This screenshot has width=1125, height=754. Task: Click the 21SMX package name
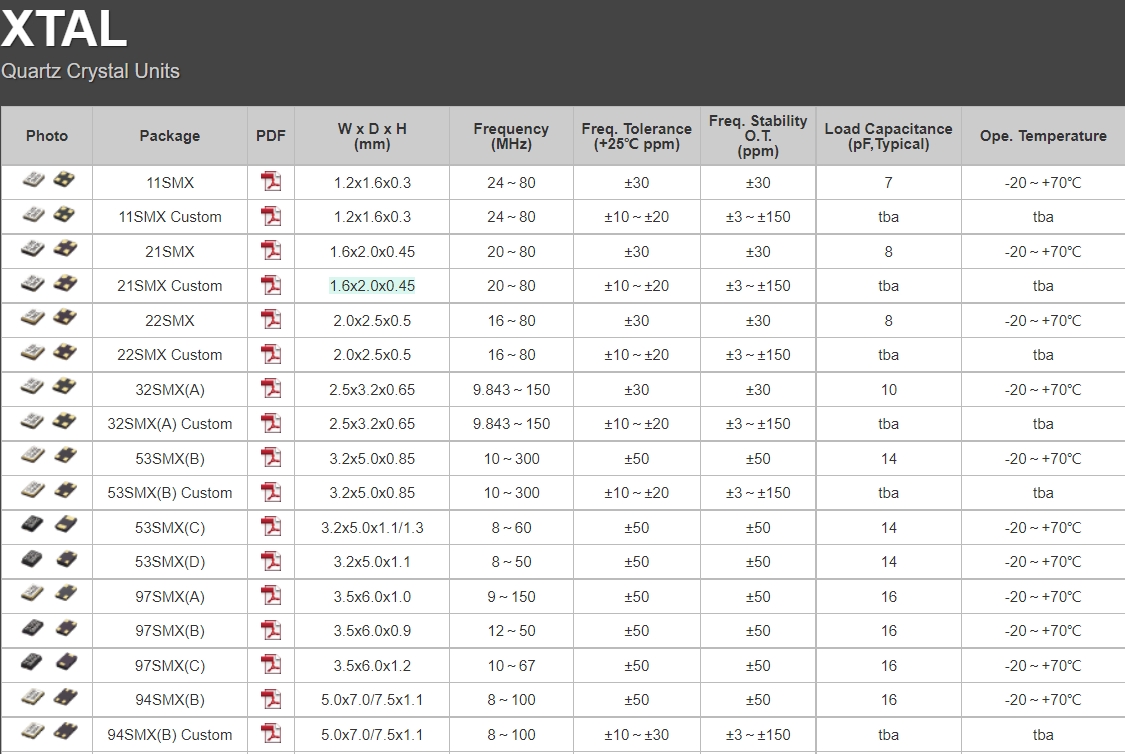tap(169, 252)
